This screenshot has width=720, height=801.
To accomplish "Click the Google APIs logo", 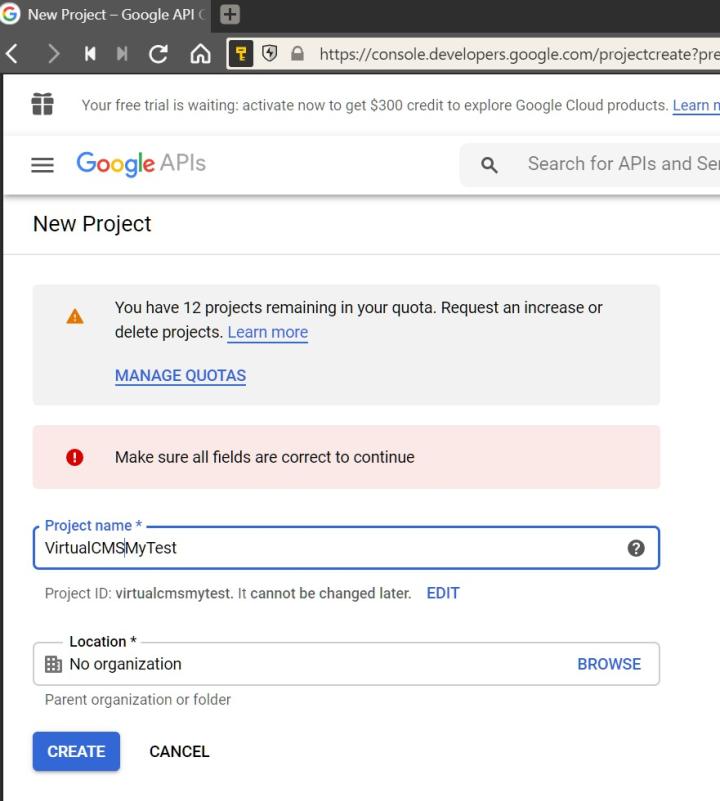I will click(x=141, y=164).
